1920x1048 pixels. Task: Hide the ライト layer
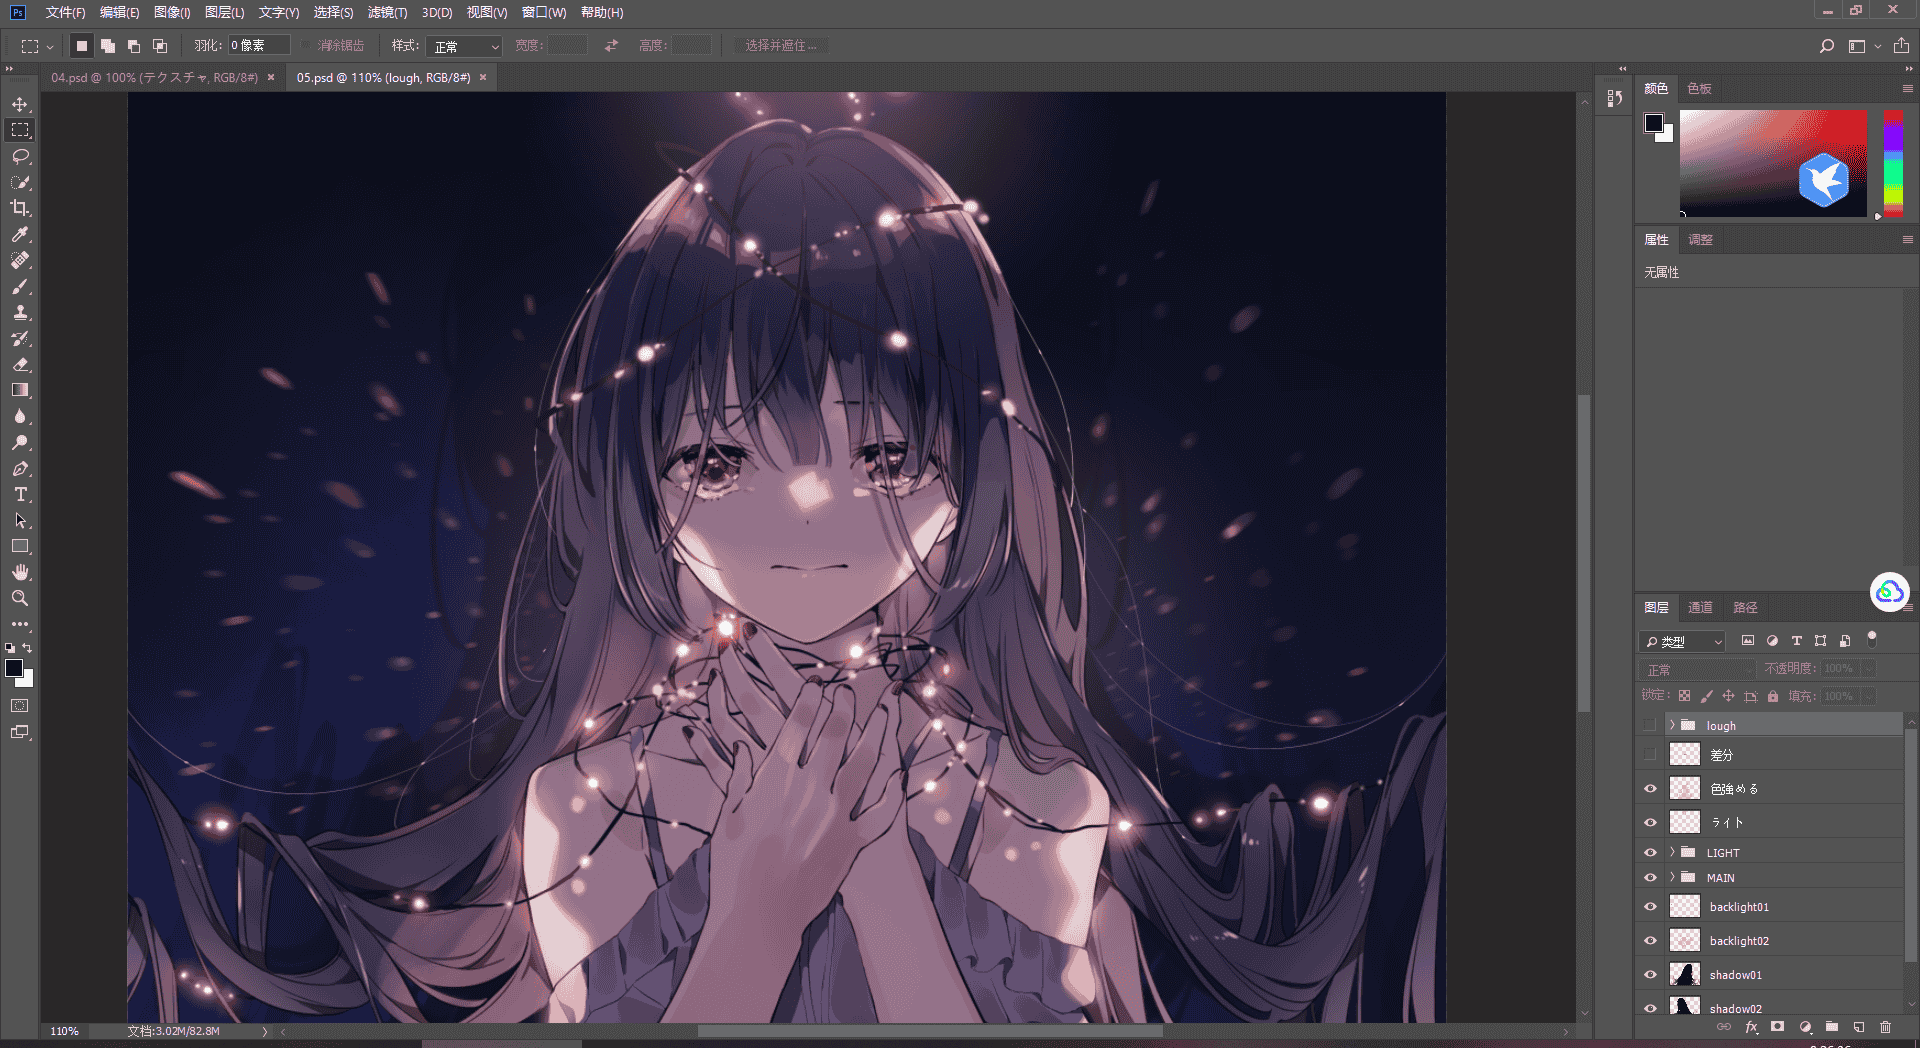pos(1650,823)
